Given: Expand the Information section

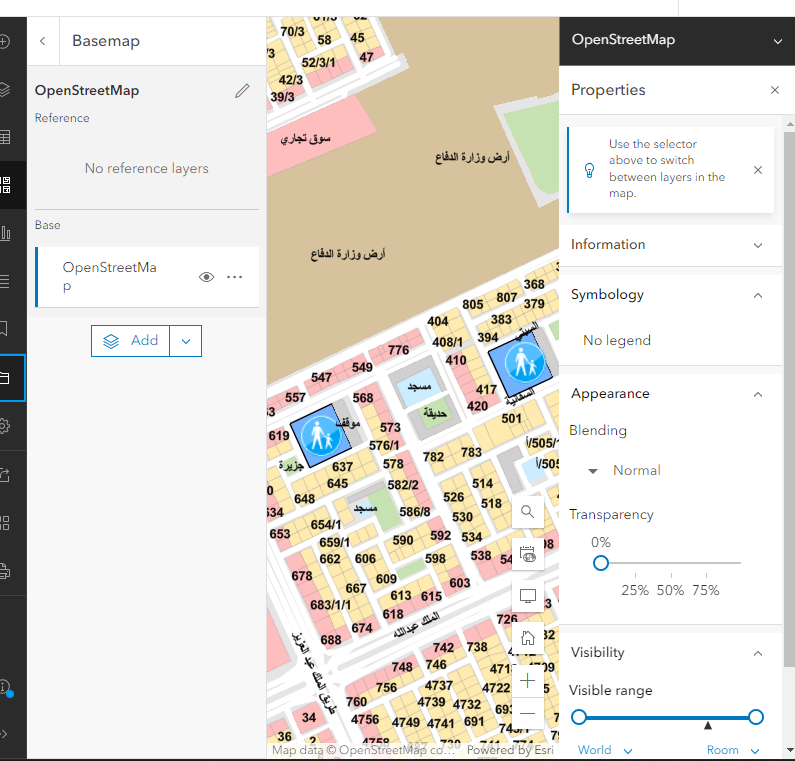Looking at the screenshot, I should tap(670, 245).
